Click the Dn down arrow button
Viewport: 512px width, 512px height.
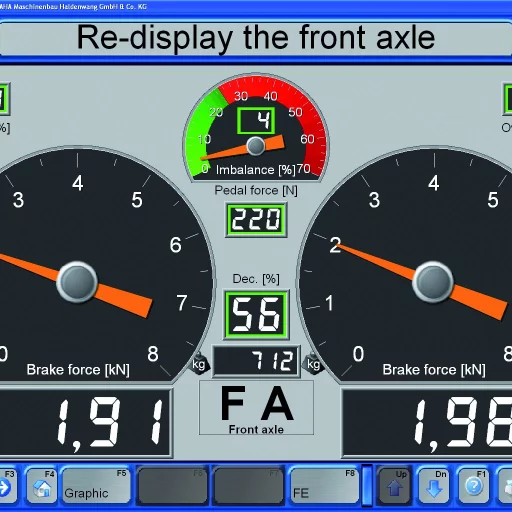coord(434,485)
